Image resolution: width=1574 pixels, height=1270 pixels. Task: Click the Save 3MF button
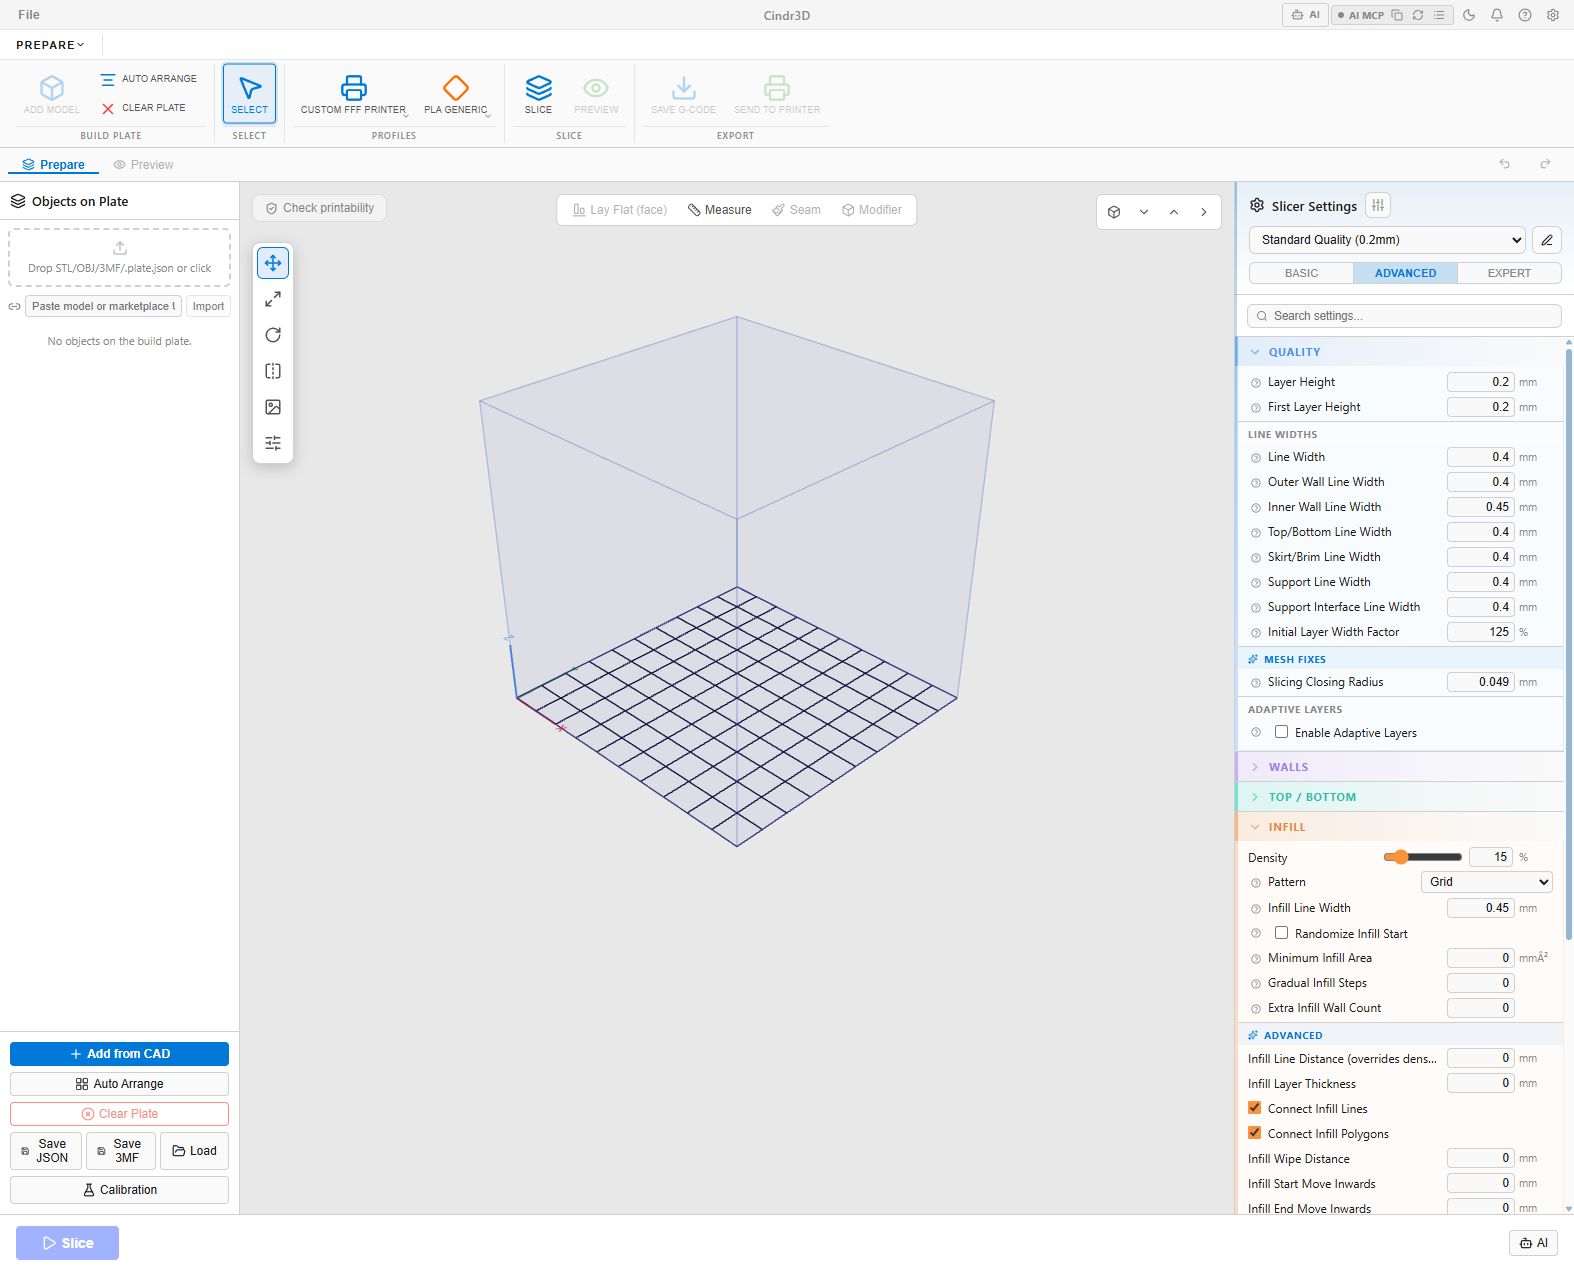pyautogui.click(x=121, y=1151)
